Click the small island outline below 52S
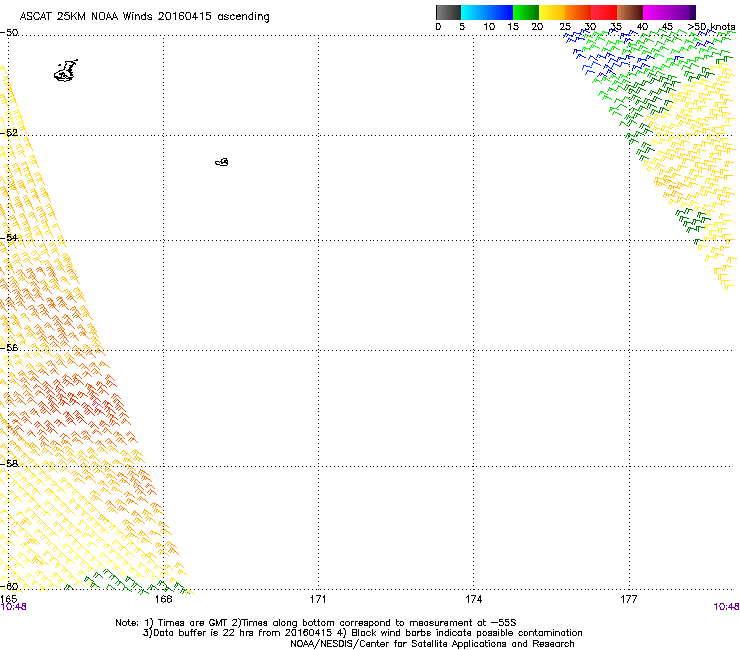Viewport: 740px width, 650px height. click(222, 162)
